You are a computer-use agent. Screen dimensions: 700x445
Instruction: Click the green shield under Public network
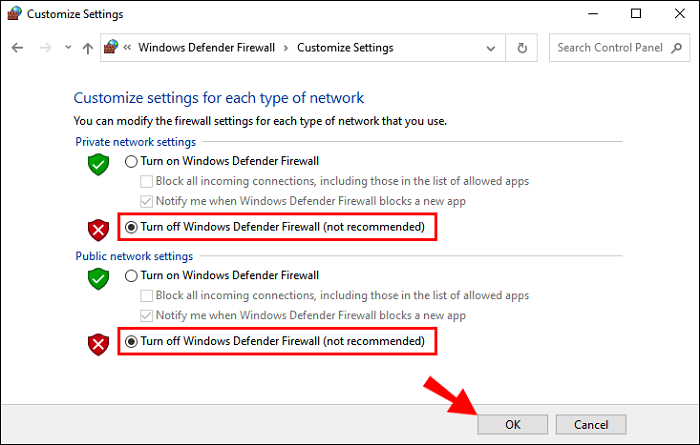click(97, 278)
